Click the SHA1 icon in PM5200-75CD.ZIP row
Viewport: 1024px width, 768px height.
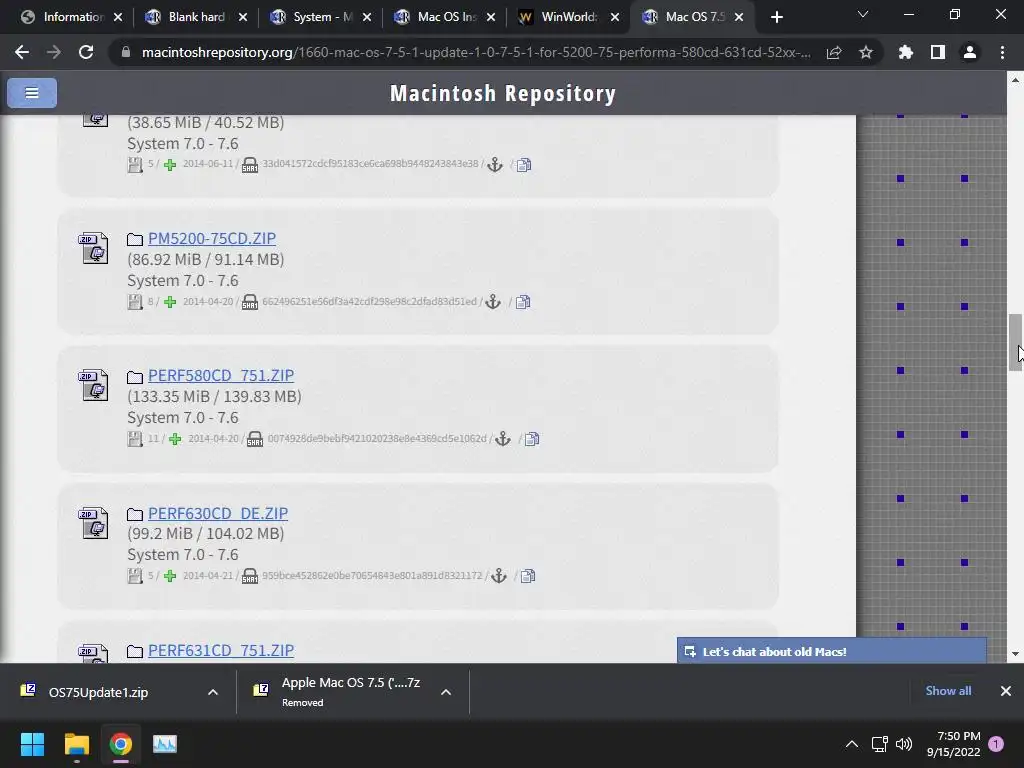249,302
